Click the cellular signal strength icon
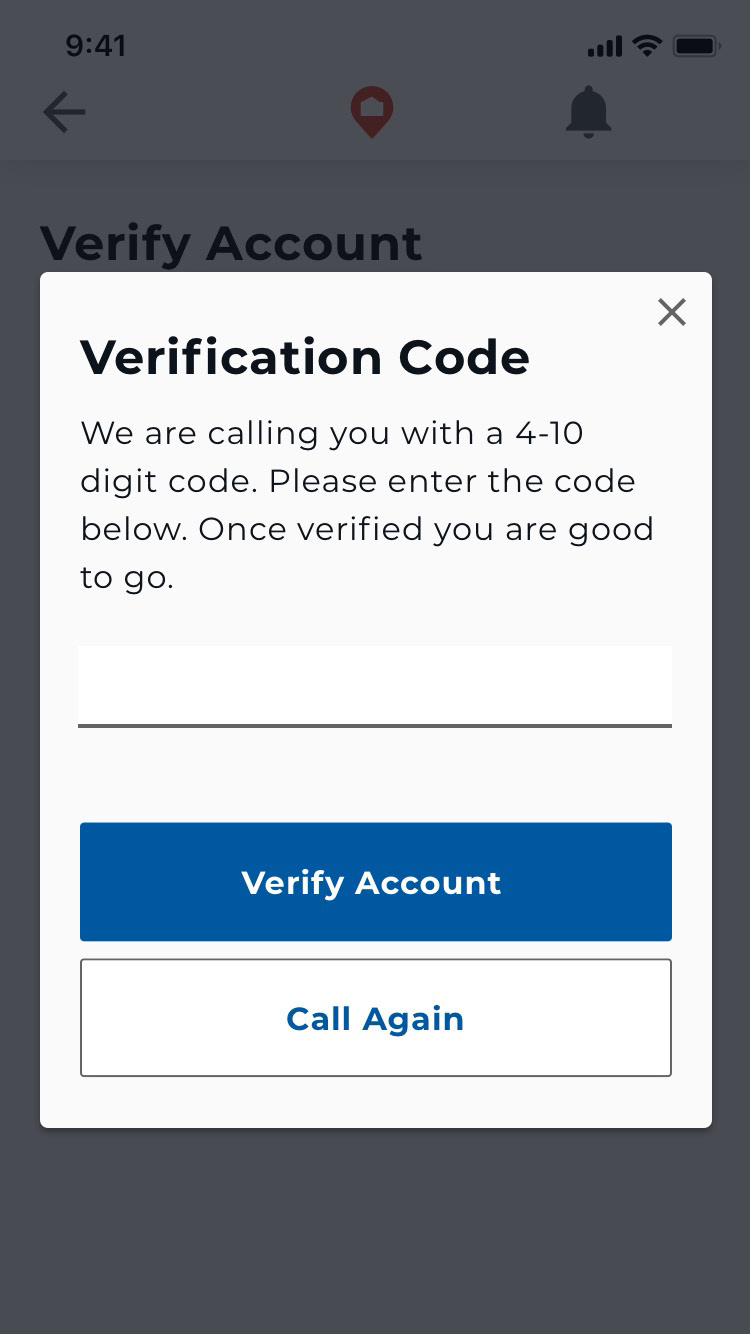750x1334 pixels. [605, 46]
